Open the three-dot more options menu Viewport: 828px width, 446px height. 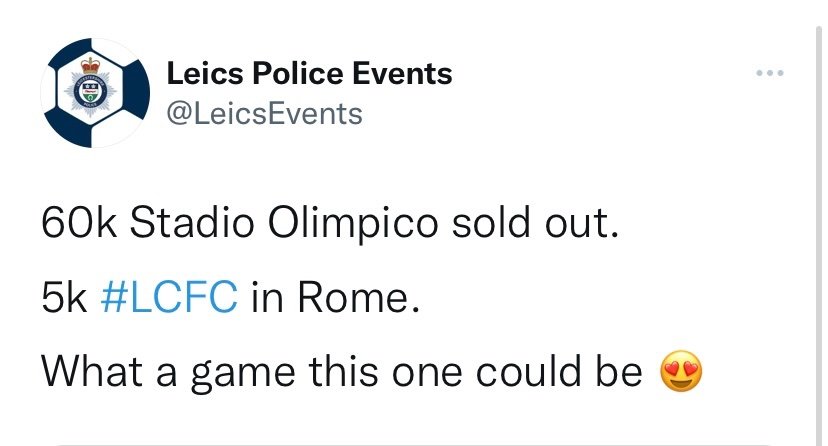click(769, 73)
